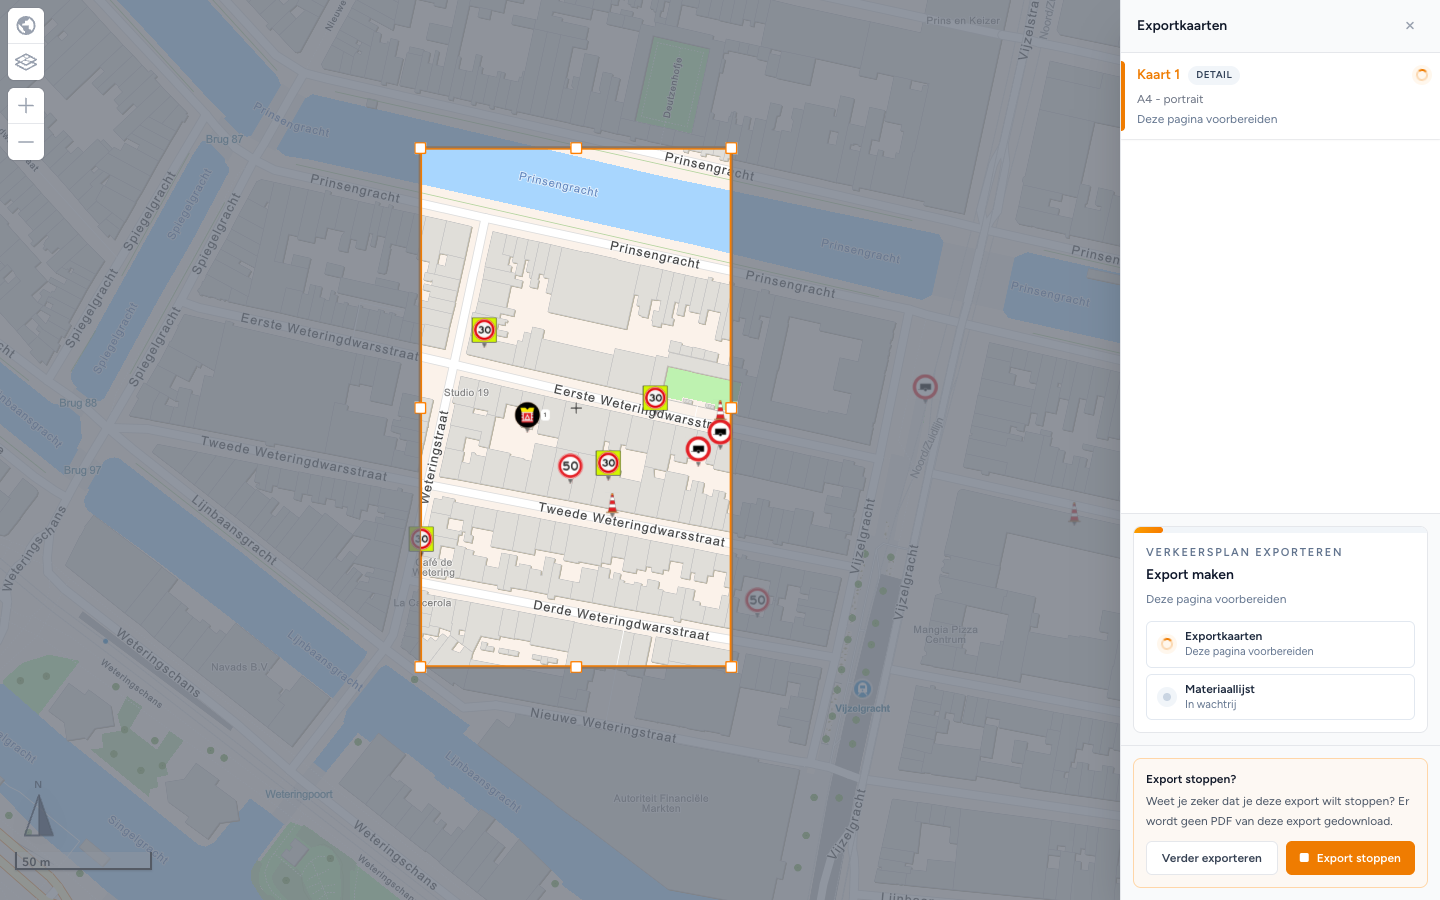Screen dimensions: 1440x900
Task: Click the crosshair at frame center
Action: 576,408
